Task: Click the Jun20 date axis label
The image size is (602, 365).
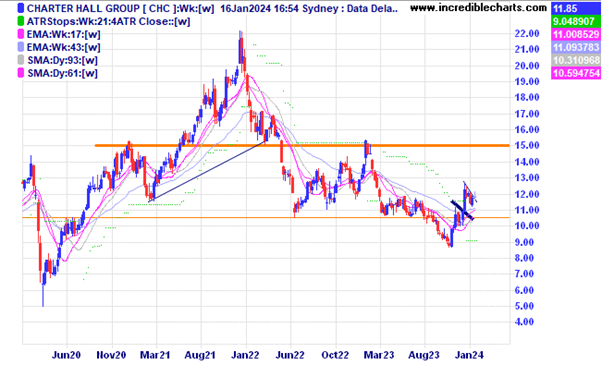Action: point(66,355)
